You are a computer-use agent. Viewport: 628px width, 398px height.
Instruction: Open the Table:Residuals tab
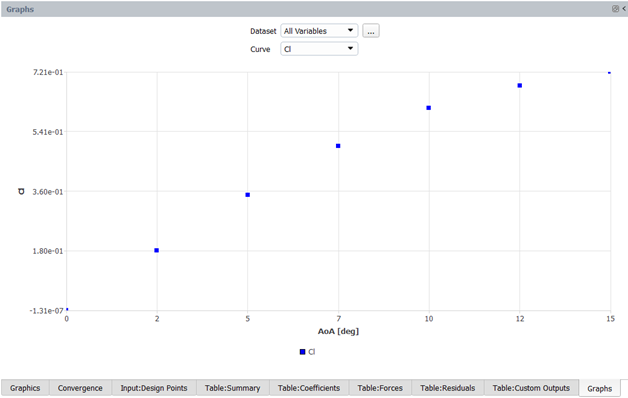tap(448, 388)
